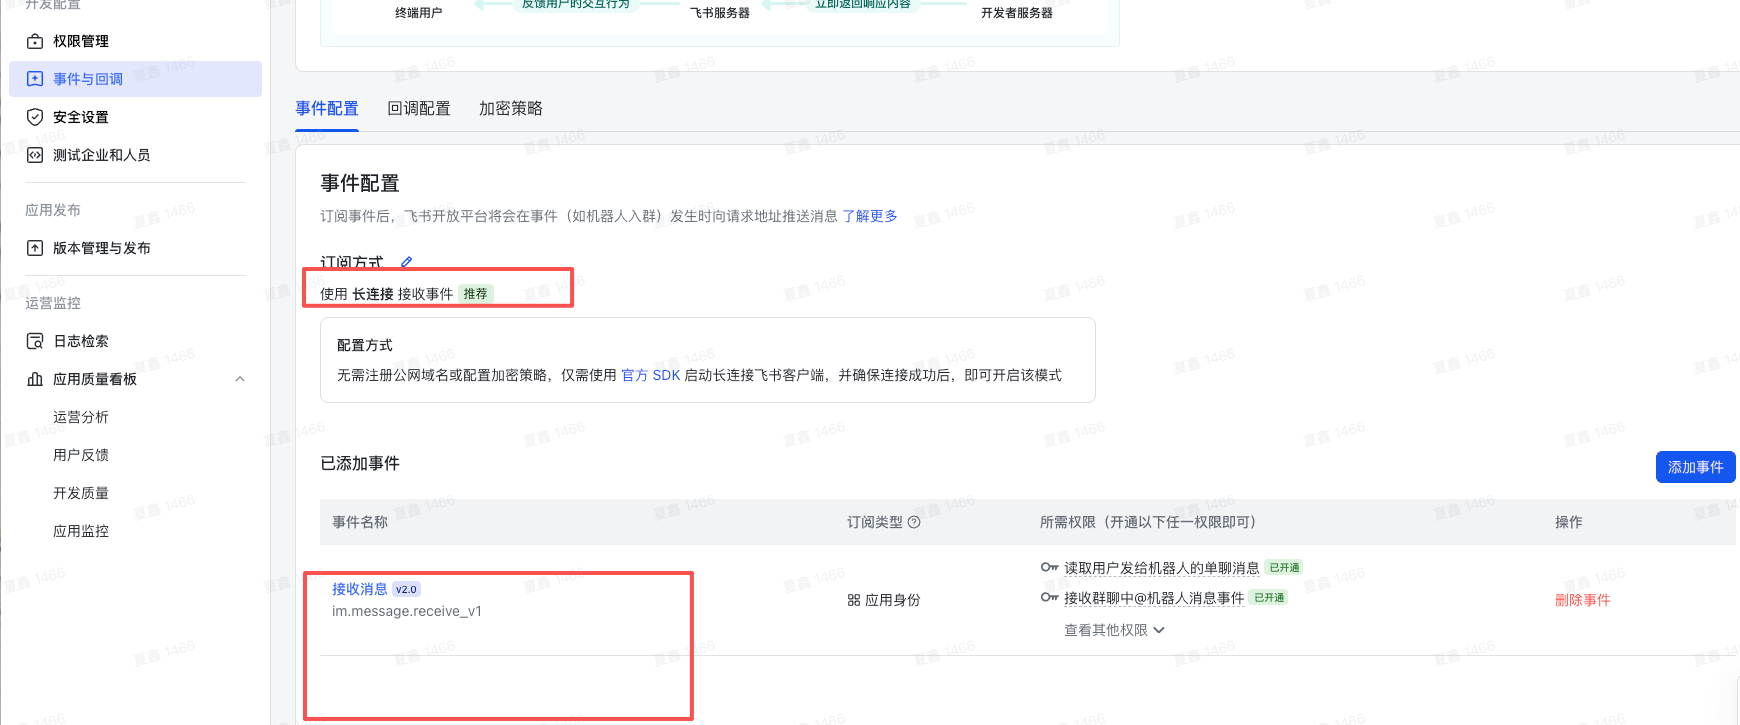
Task: Click the 添加事件 button
Action: click(x=1695, y=467)
